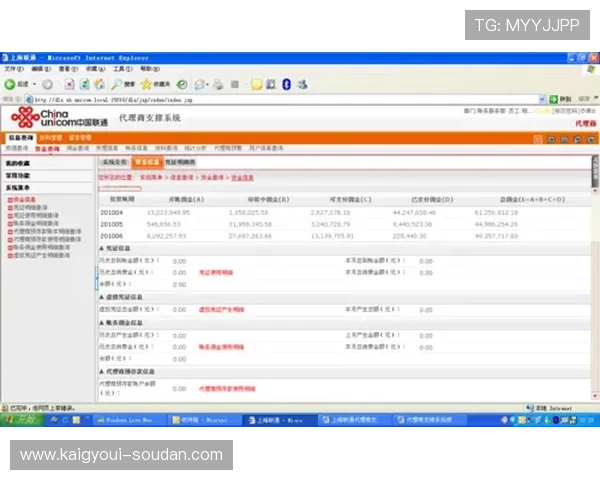The width and height of the screenshot is (600, 480).
Task: Collapse the 虚拟凭证信息 section triangle
Action: (101, 297)
